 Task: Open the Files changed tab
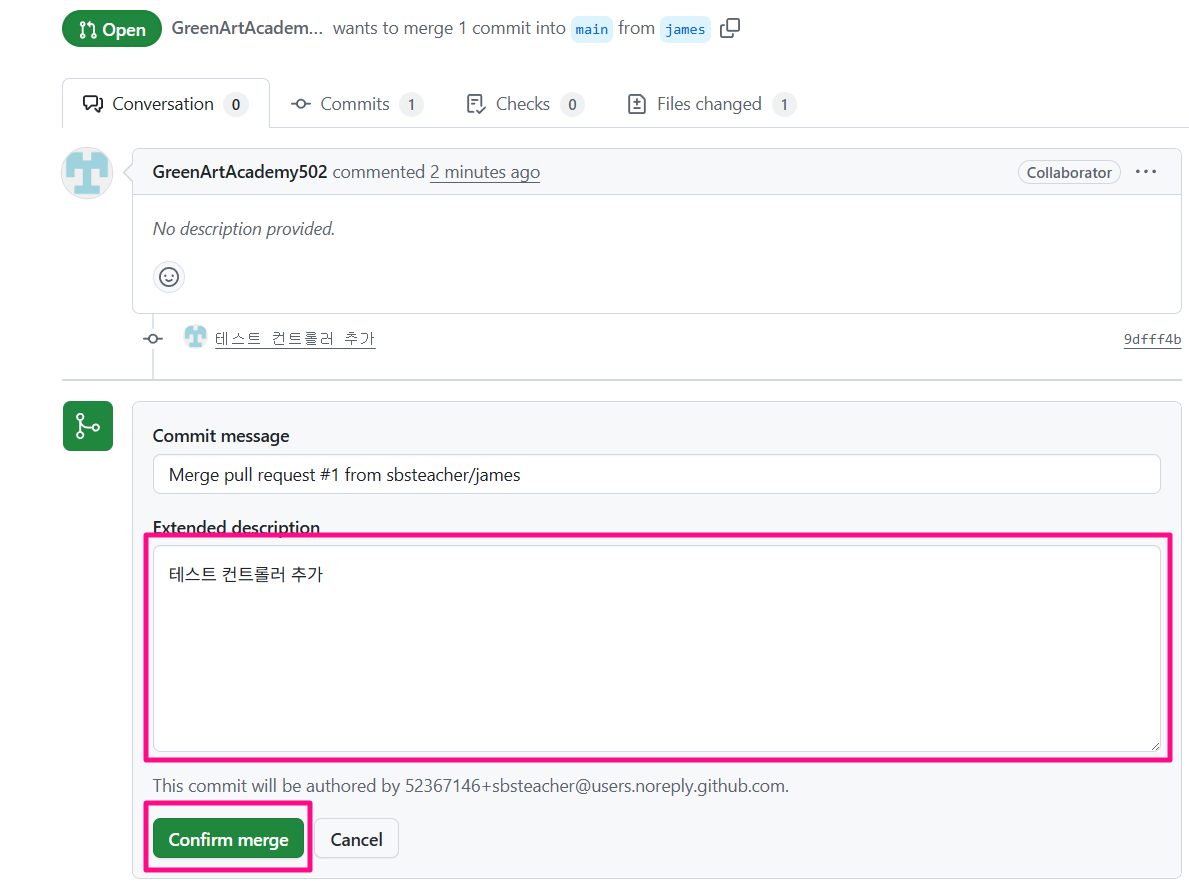pyautogui.click(x=711, y=104)
